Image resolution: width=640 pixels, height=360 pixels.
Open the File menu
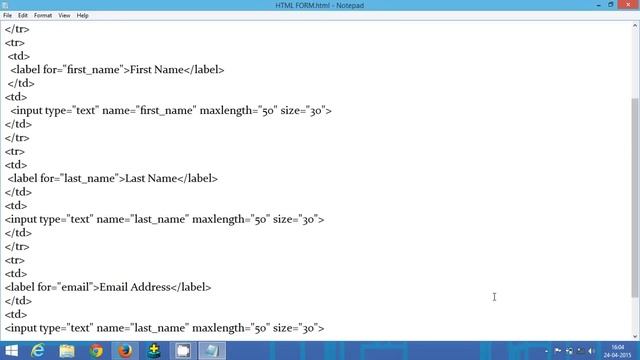(7, 16)
